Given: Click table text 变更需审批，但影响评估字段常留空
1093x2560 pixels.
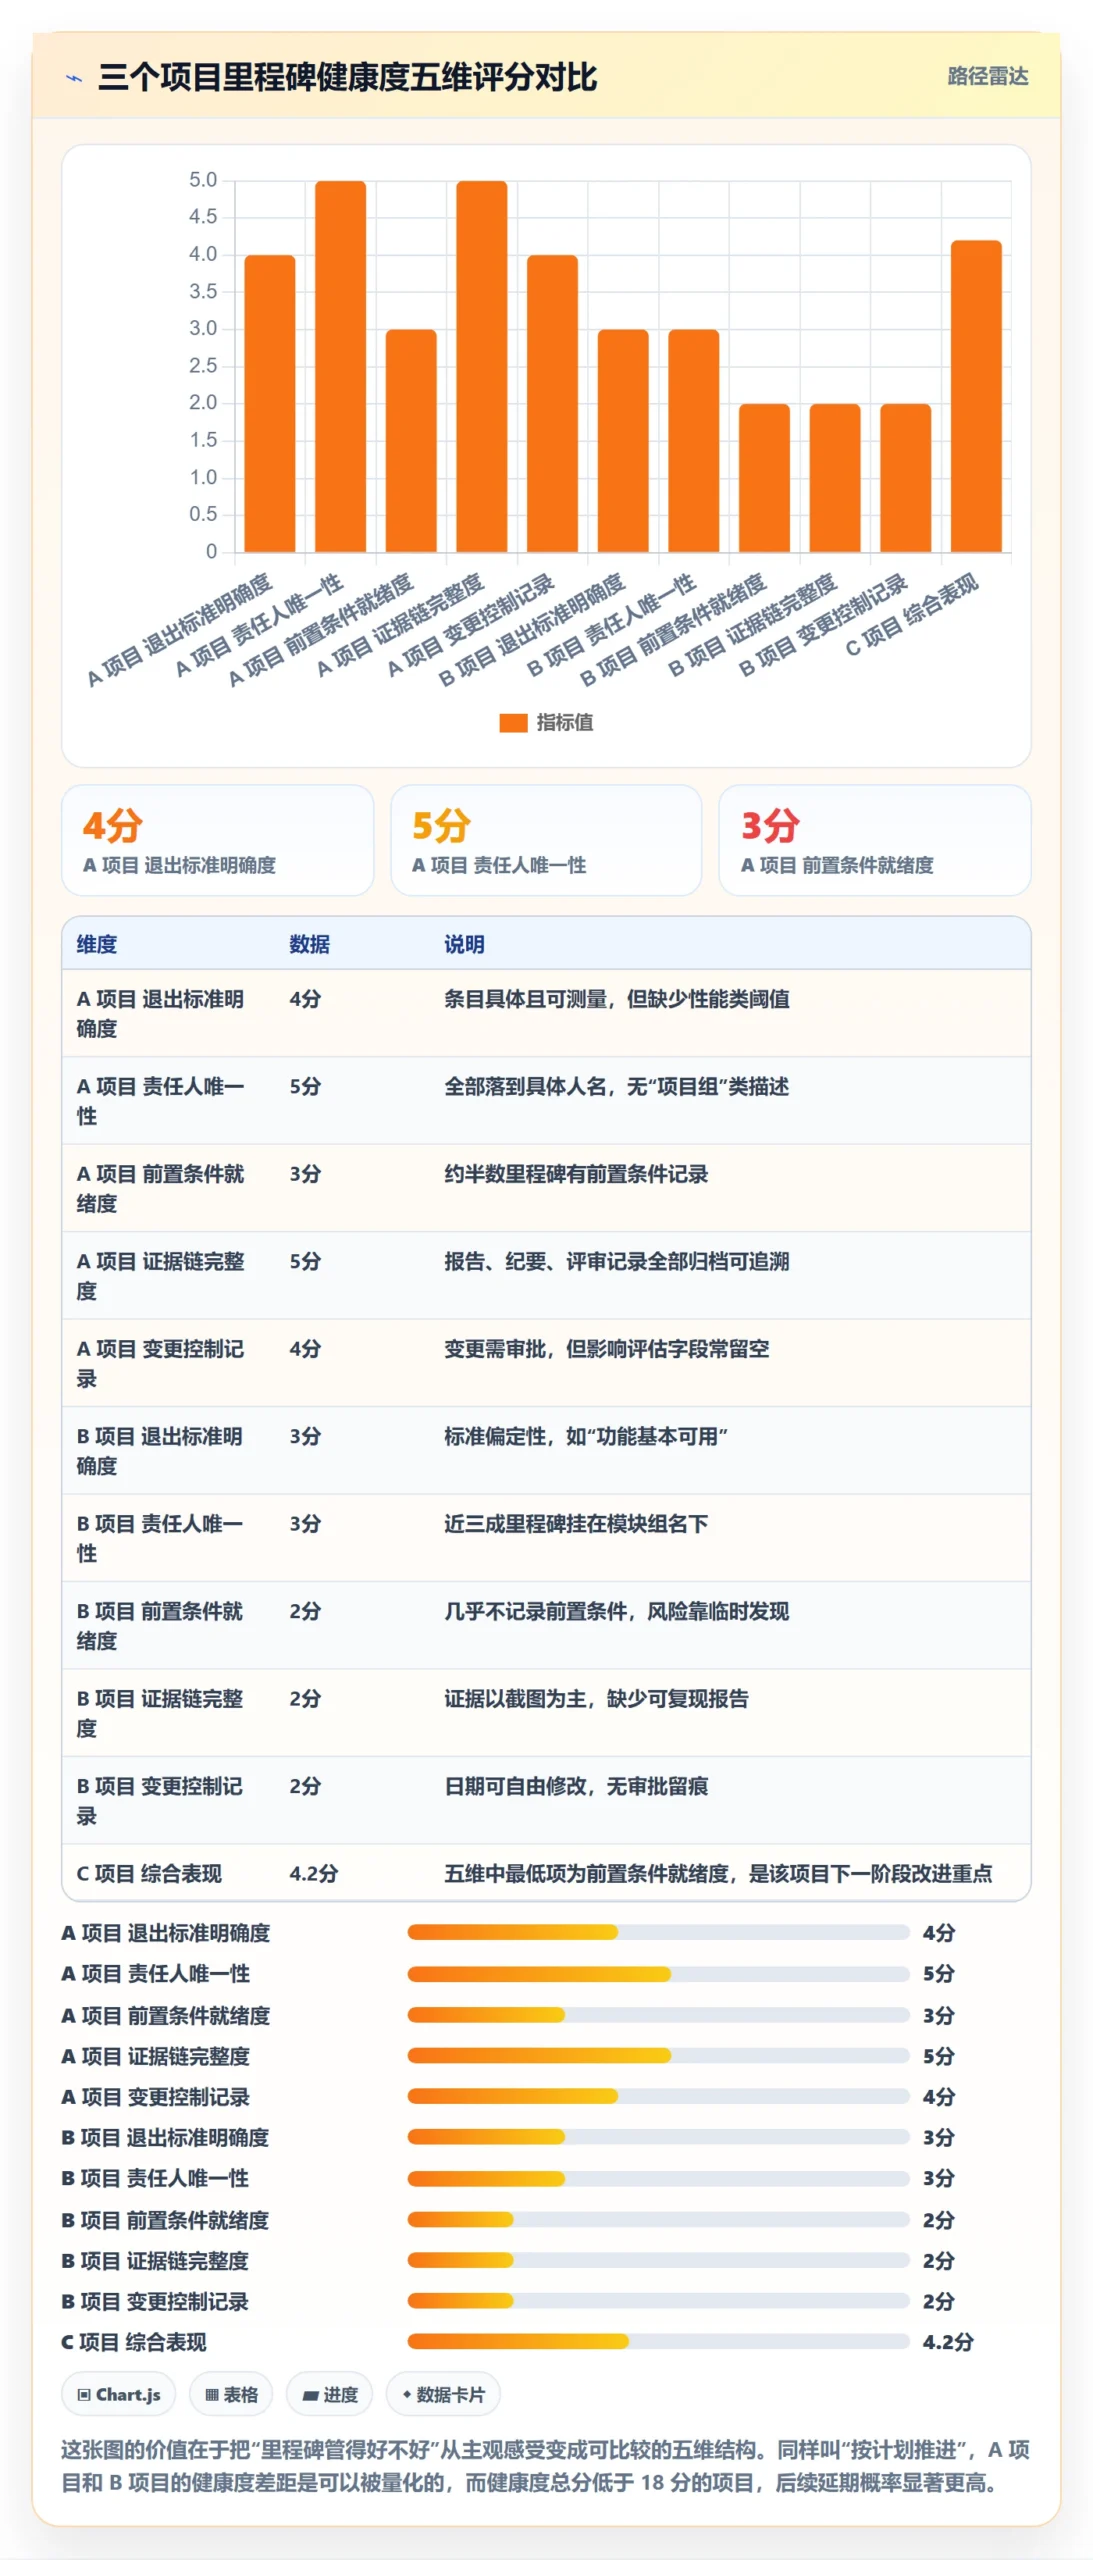Looking at the screenshot, I should click(x=607, y=1349).
